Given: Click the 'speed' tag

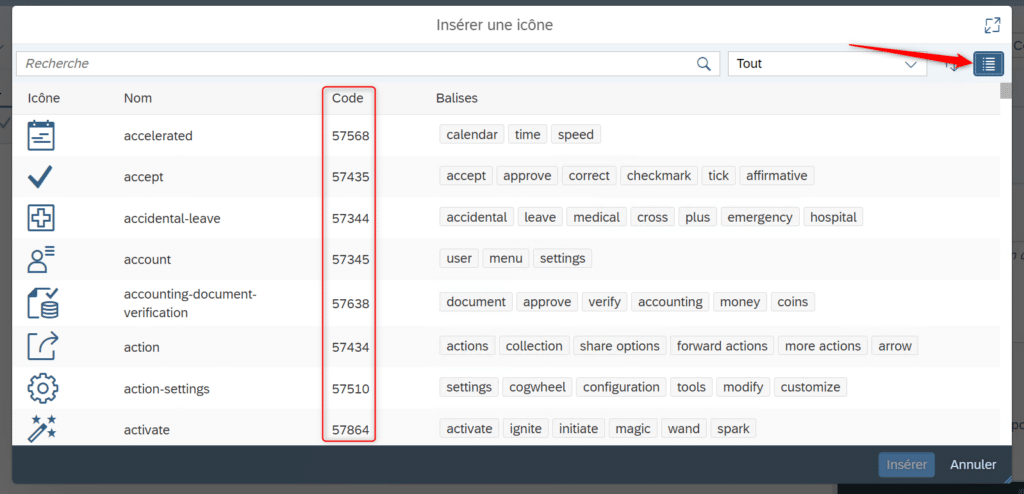Looking at the screenshot, I should [576, 135].
